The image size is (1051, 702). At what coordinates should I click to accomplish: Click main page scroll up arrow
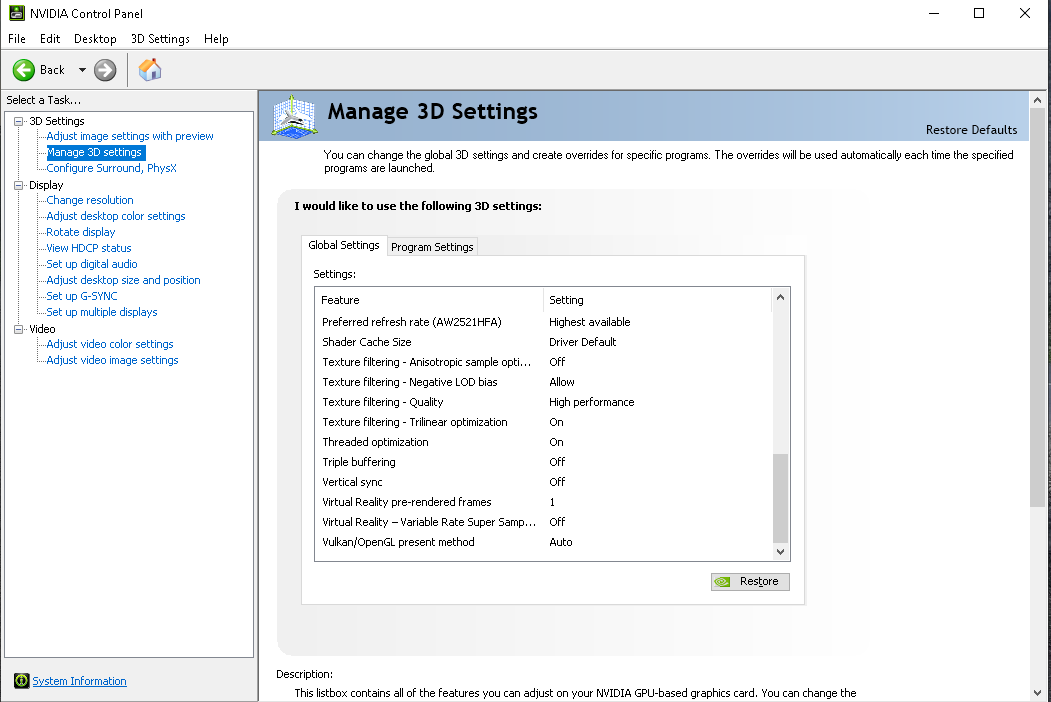[x=1037, y=101]
